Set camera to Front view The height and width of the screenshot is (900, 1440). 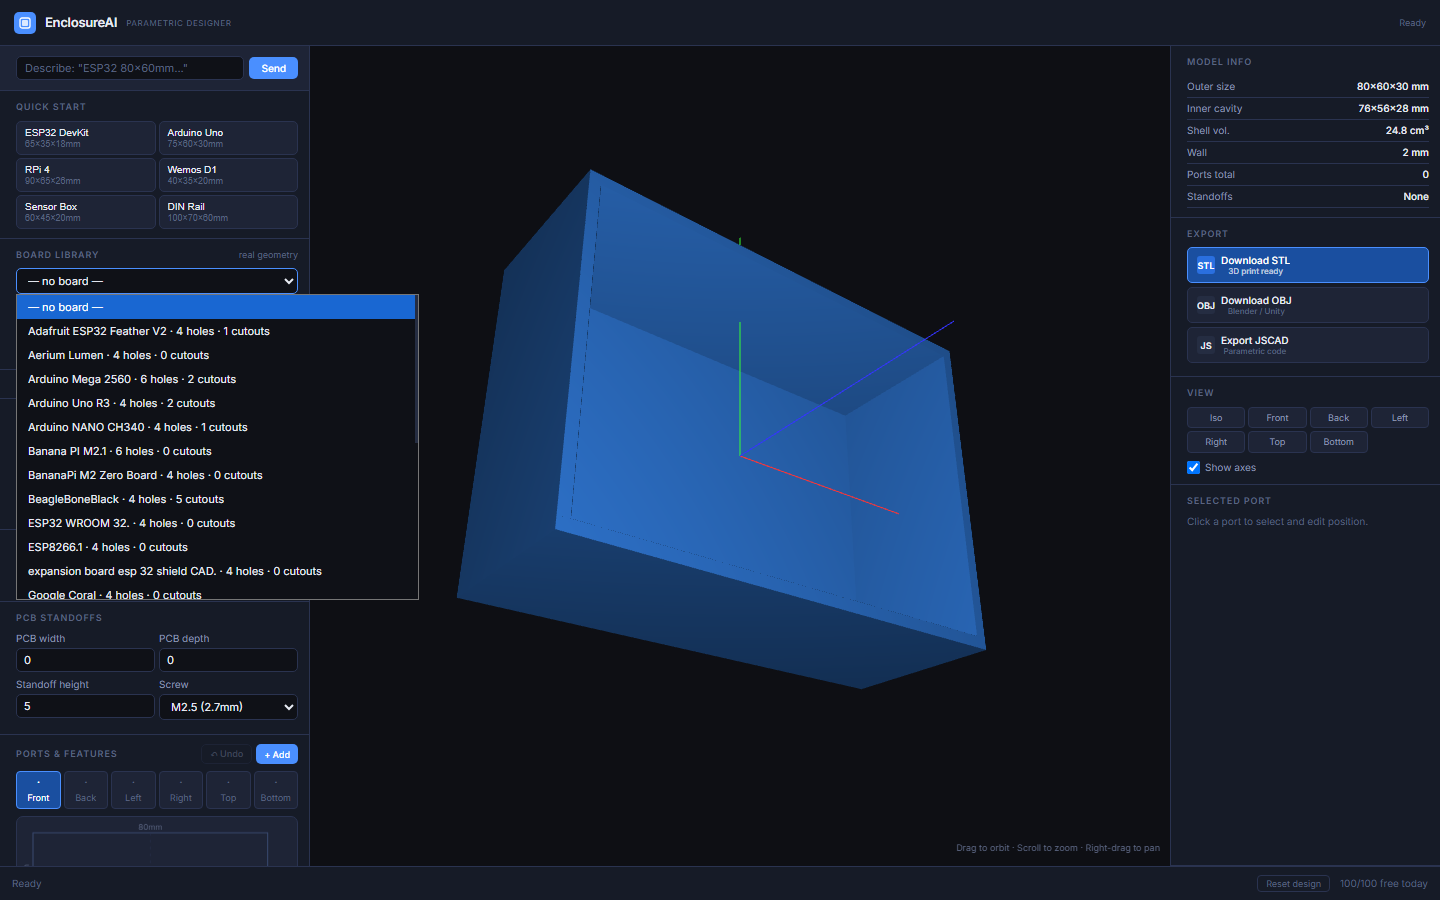[x=1277, y=418]
